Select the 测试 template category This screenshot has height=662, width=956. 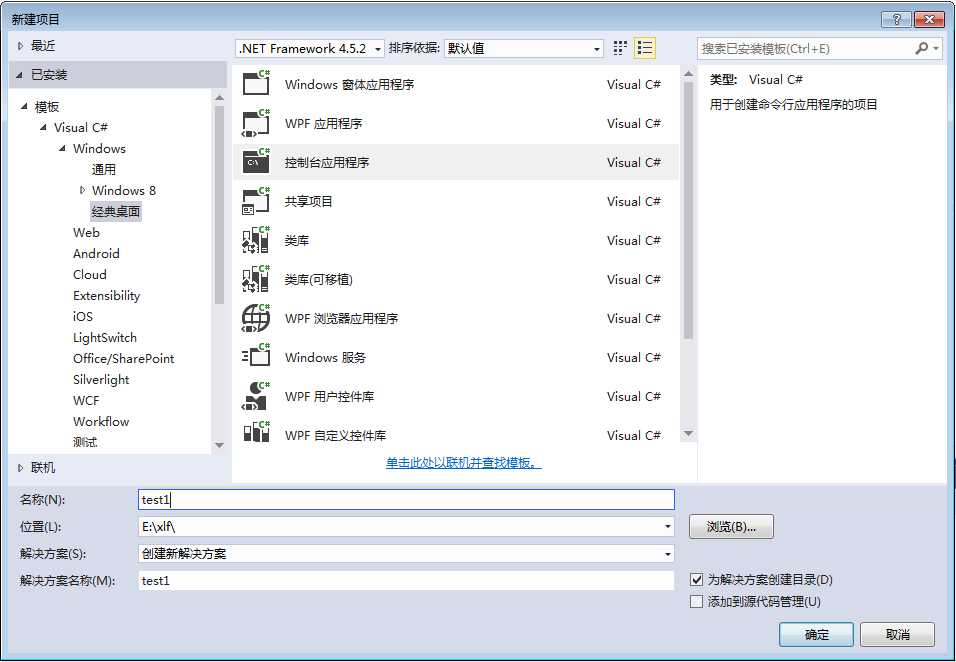pos(85,442)
